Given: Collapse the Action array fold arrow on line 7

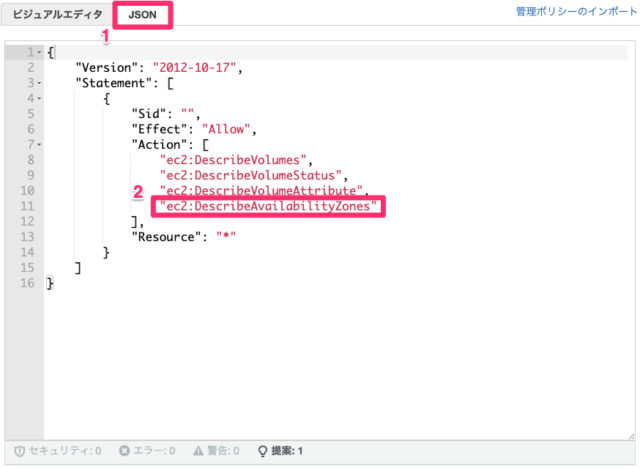Looking at the screenshot, I should point(39,144).
